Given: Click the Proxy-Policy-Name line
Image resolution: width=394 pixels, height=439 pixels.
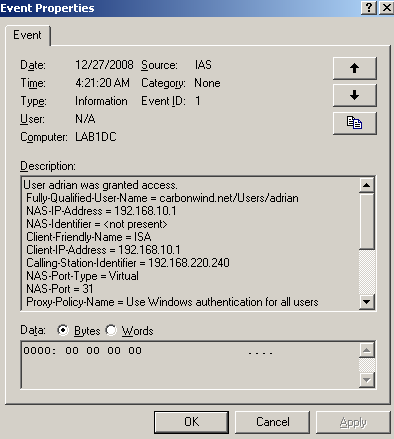Looking at the screenshot, I should coord(172,302).
